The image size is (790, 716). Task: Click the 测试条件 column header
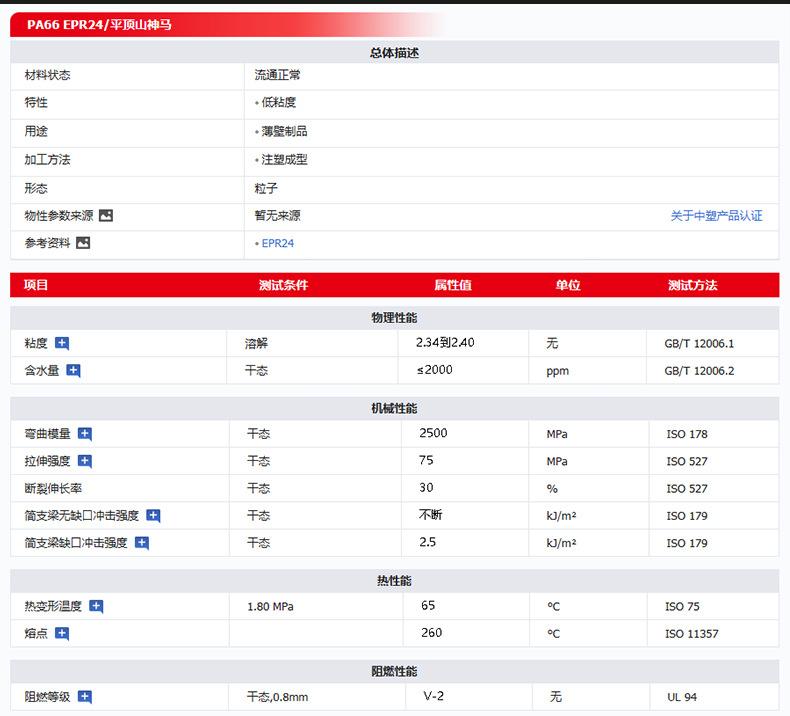[x=283, y=285]
